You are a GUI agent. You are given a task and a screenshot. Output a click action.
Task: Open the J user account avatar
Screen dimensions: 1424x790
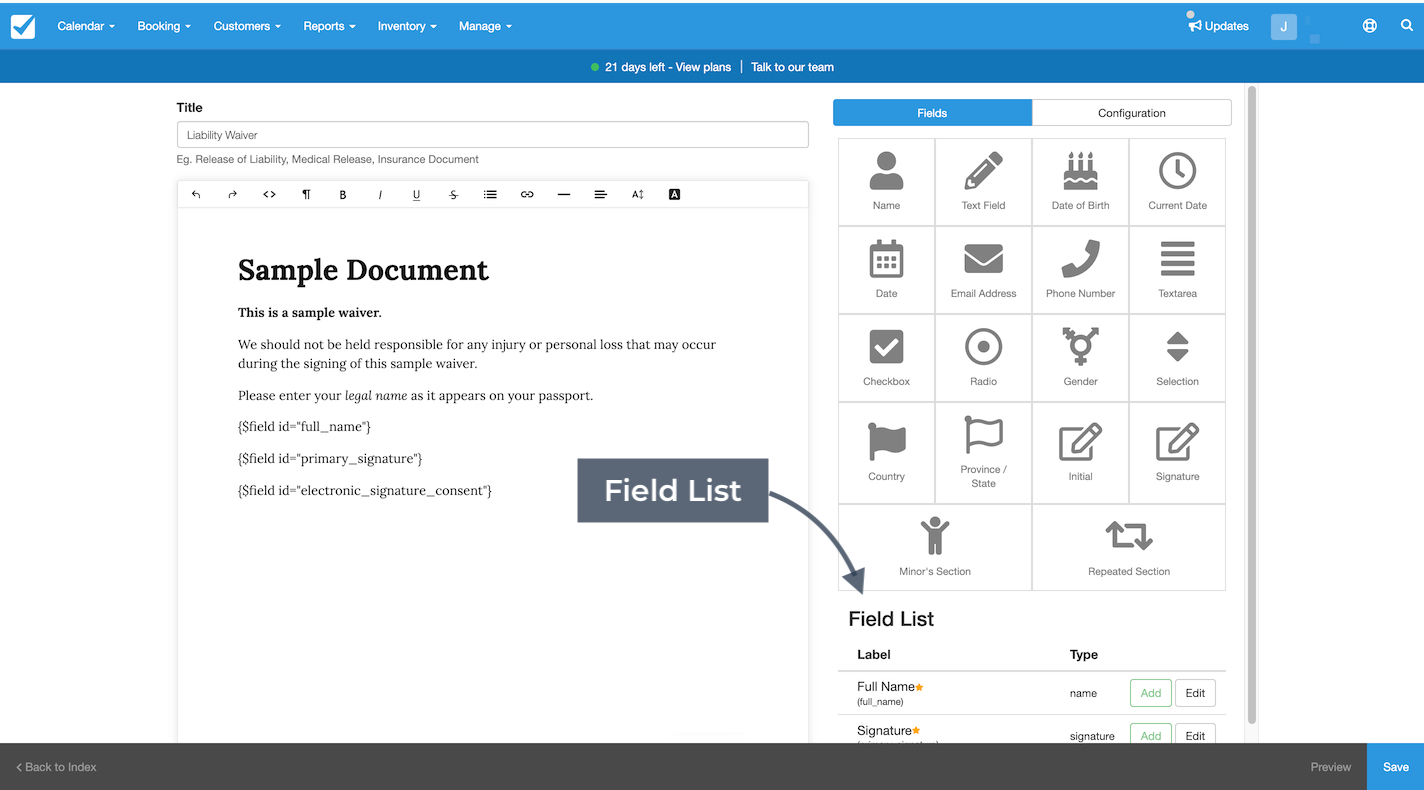point(1284,27)
